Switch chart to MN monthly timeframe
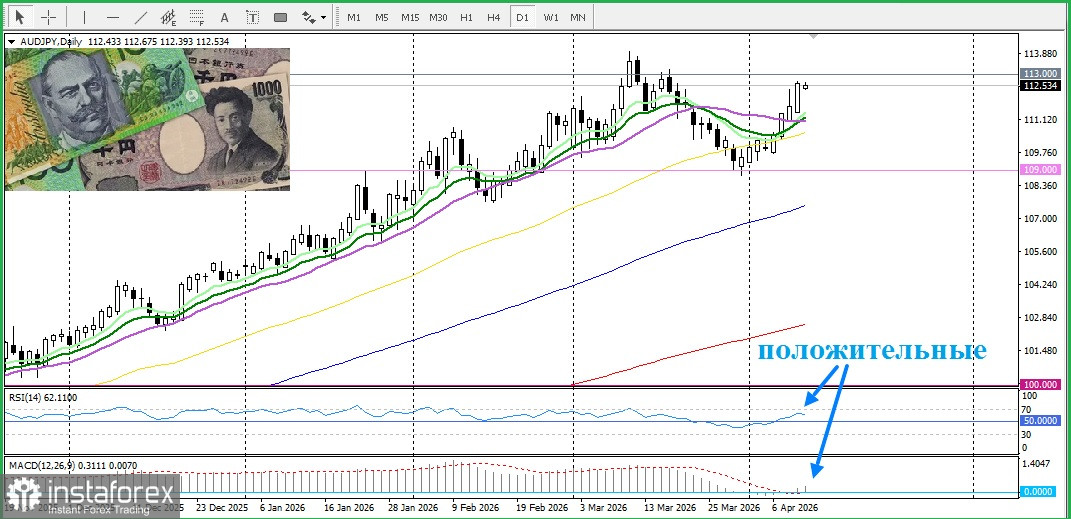Screen dimensions: 1071x519 pyautogui.click(x=578, y=17)
